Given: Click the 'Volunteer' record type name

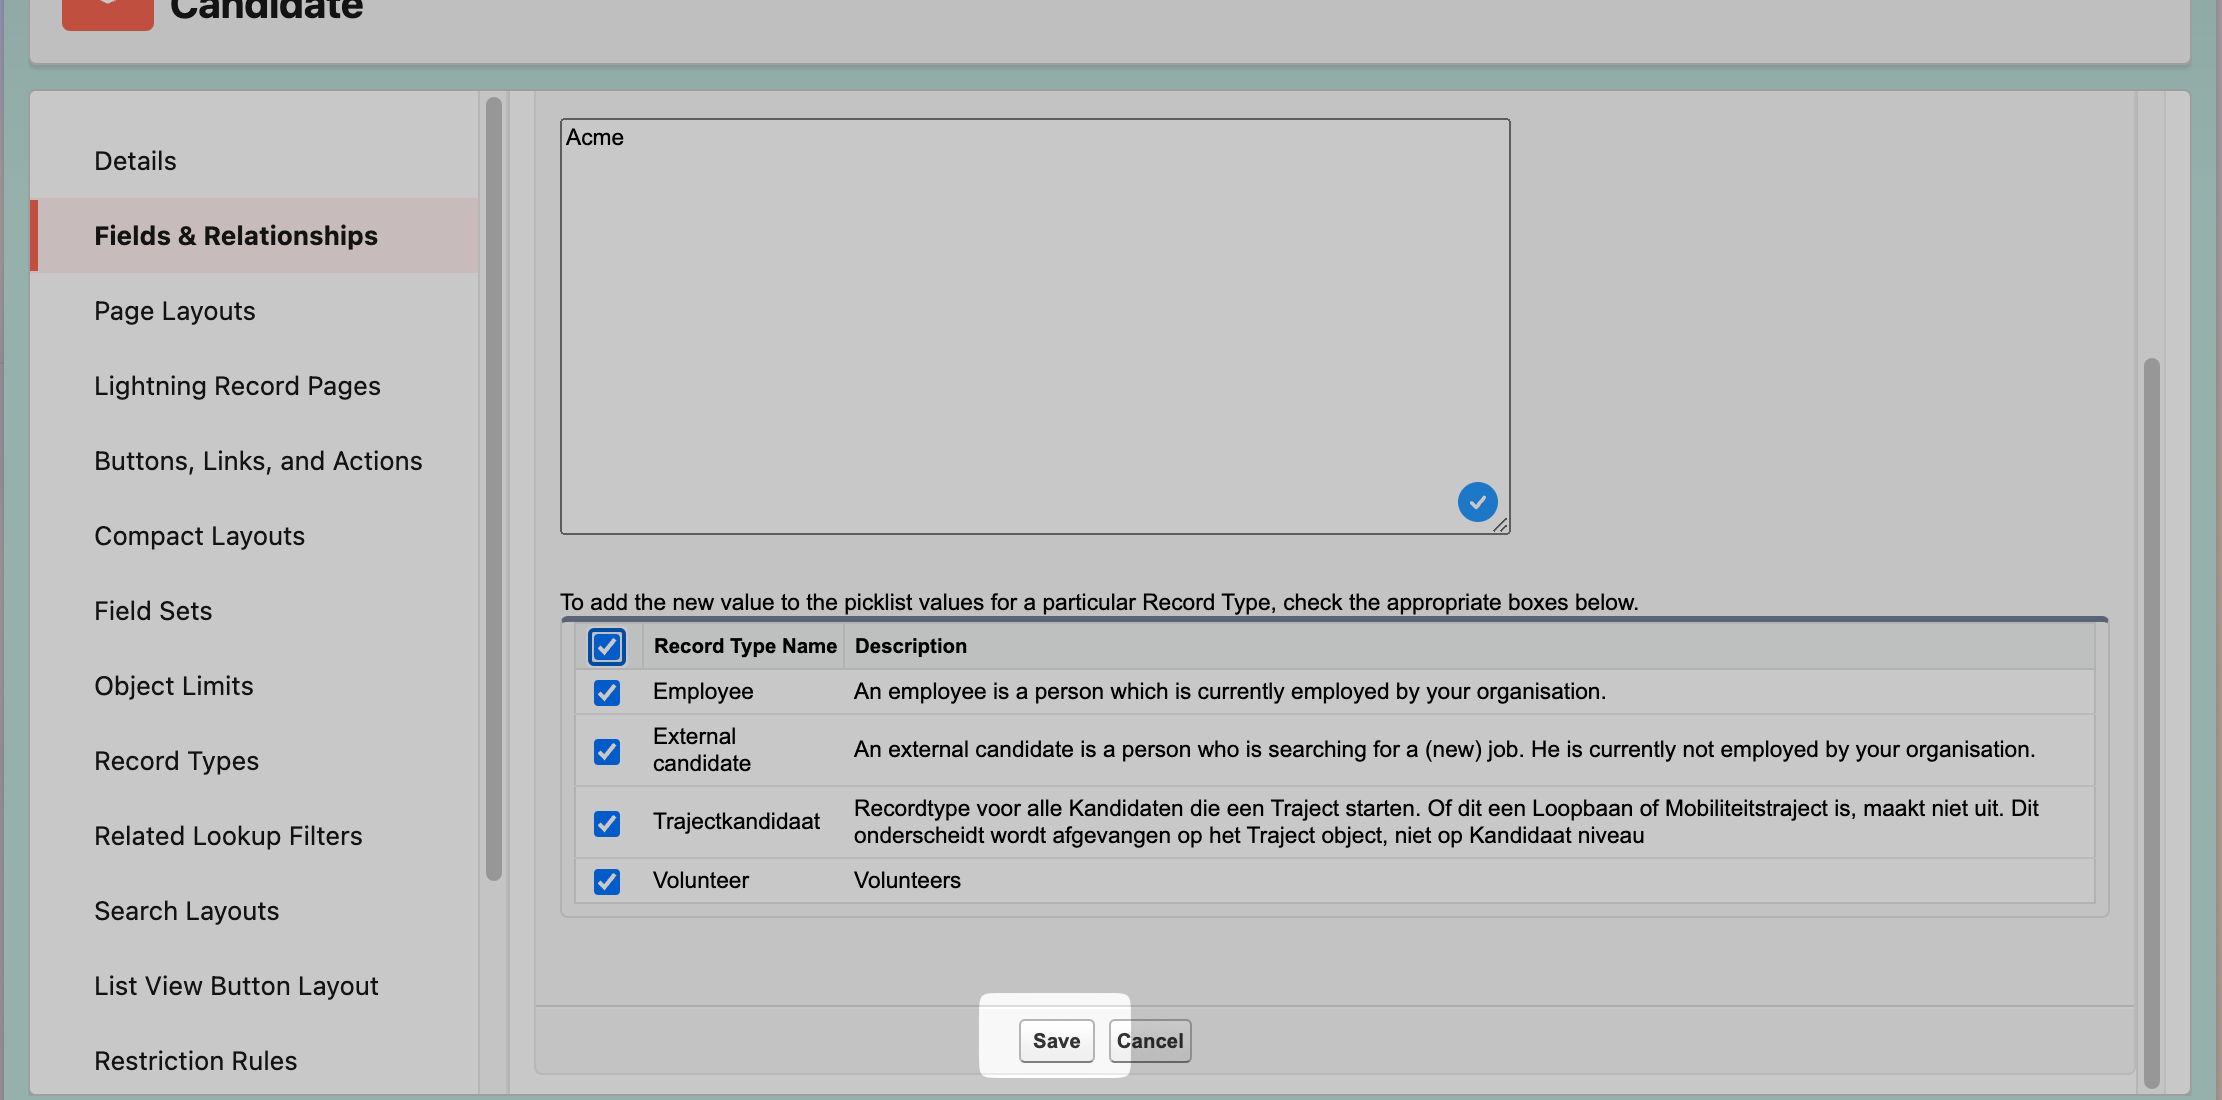Looking at the screenshot, I should (701, 881).
